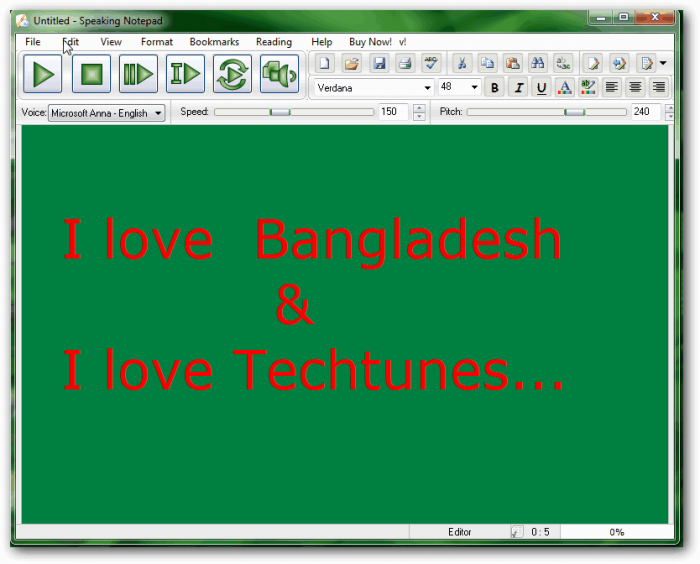Increase the Speed value with up arrow
Viewport: 700px width, 564px height.
pos(419,108)
